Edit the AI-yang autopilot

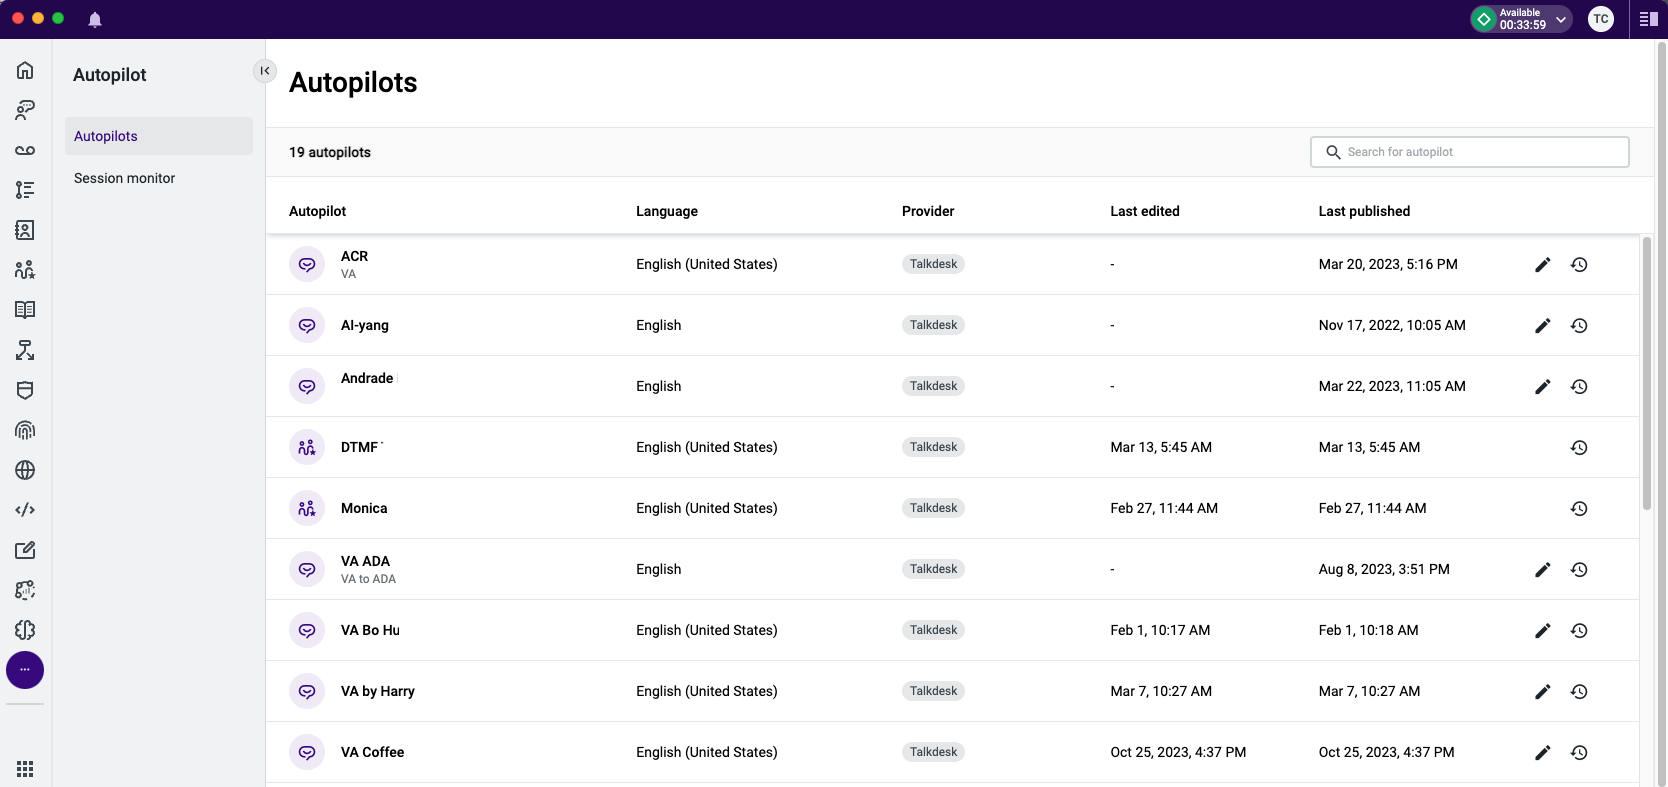click(1543, 326)
